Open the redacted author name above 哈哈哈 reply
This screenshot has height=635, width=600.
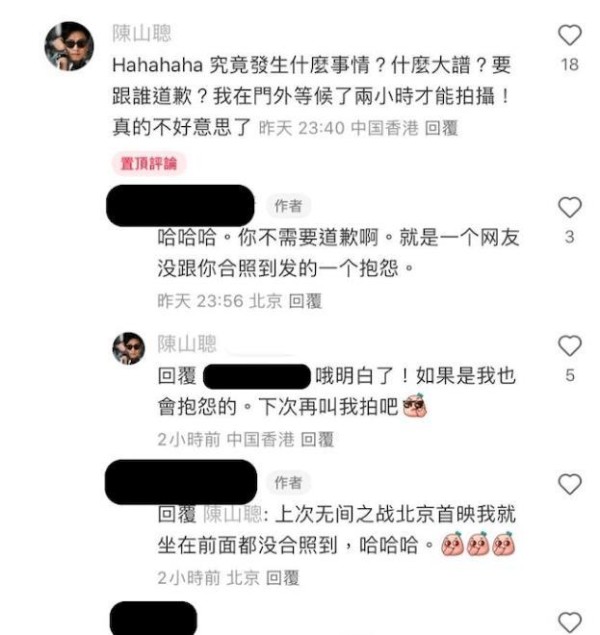[x=180, y=206]
